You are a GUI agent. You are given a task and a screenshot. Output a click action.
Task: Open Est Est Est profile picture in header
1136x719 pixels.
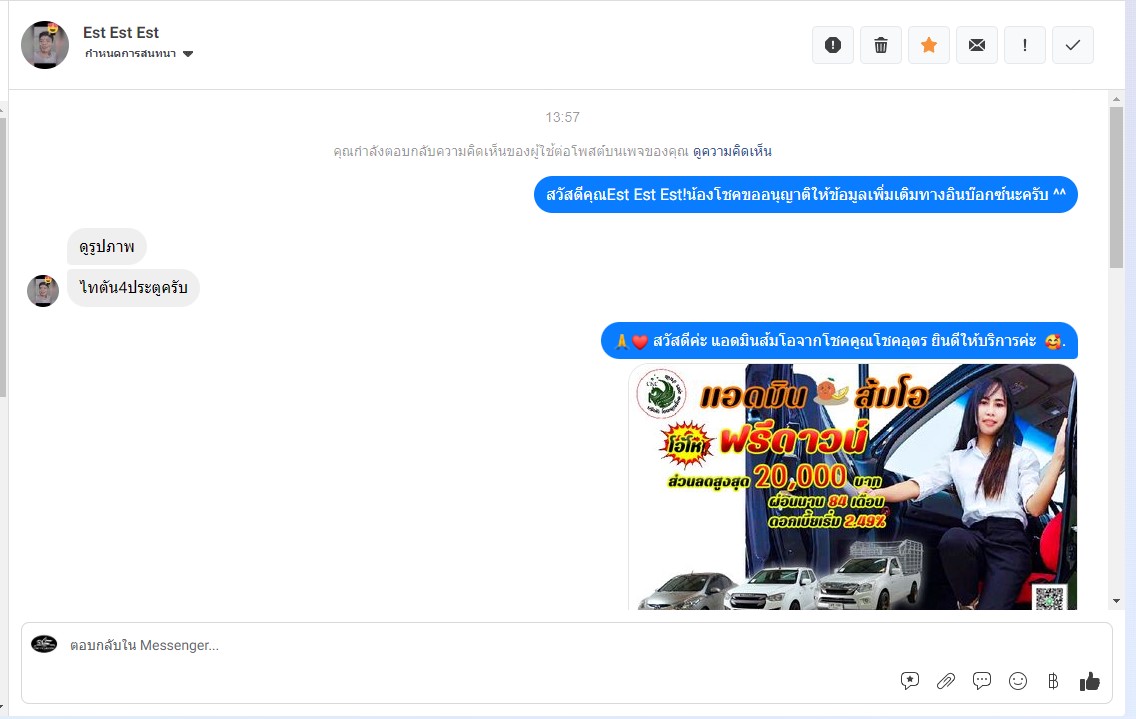pyautogui.click(x=45, y=45)
